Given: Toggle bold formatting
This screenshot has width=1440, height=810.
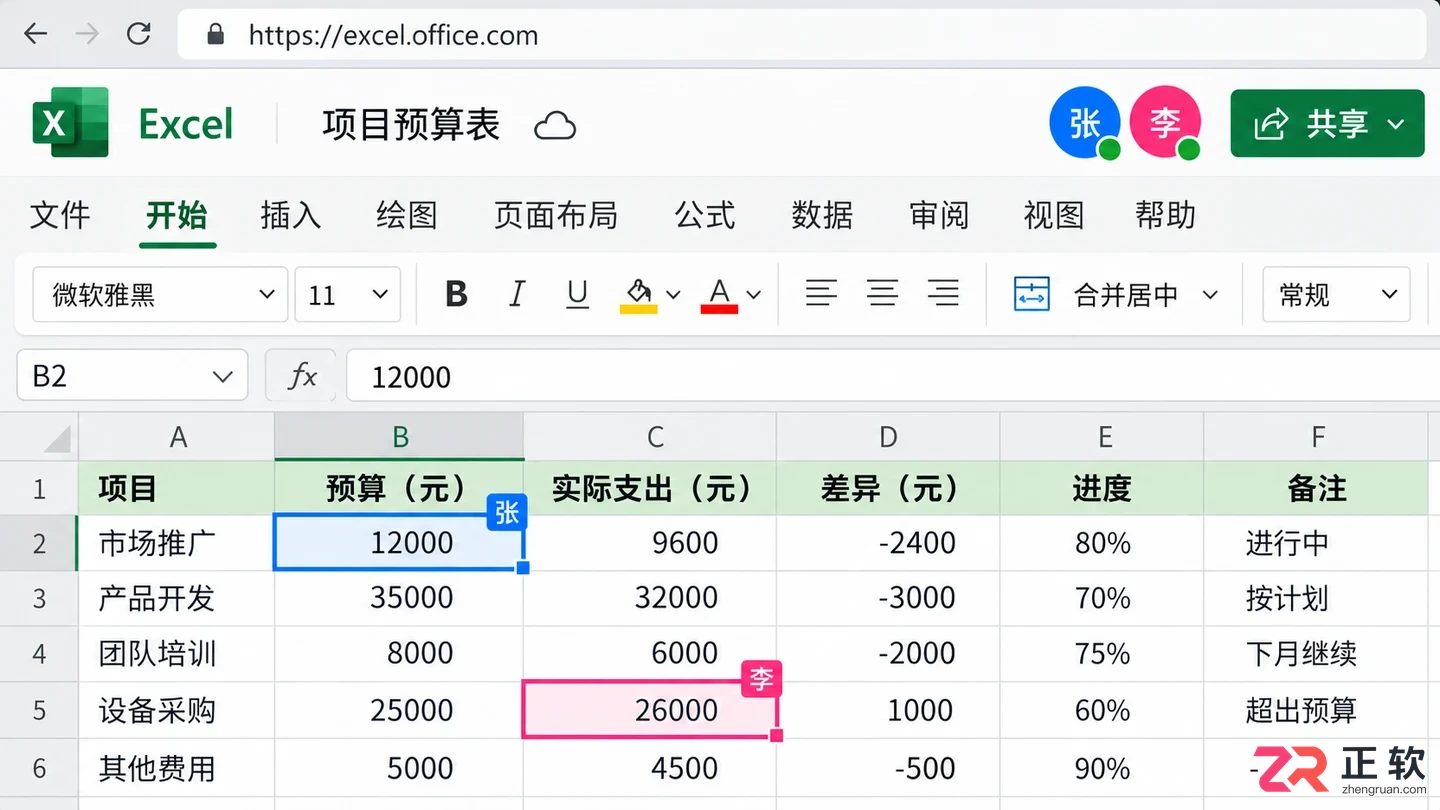Looking at the screenshot, I should coord(456,294).
